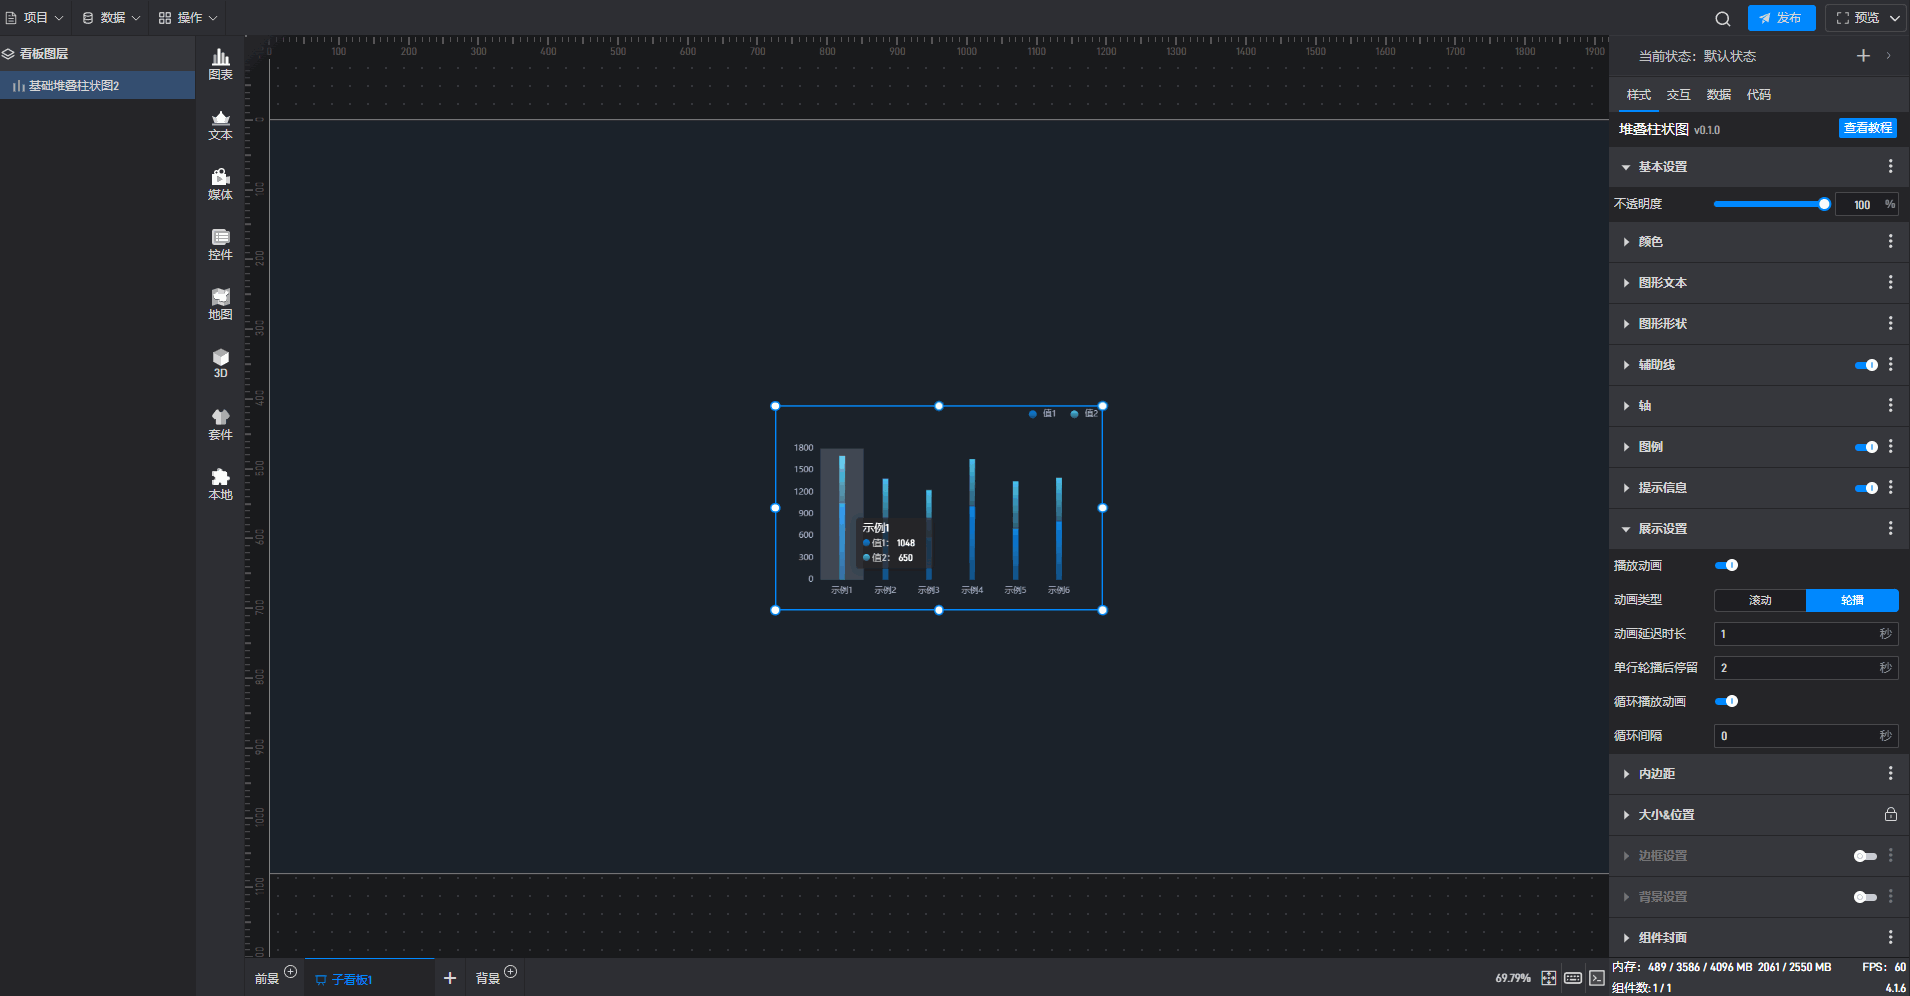Image resolution: width=1910 pixels, height=996 pixels.
Task: Click the search magnifier icon in top bar
Action: [x=1722, y=19]
